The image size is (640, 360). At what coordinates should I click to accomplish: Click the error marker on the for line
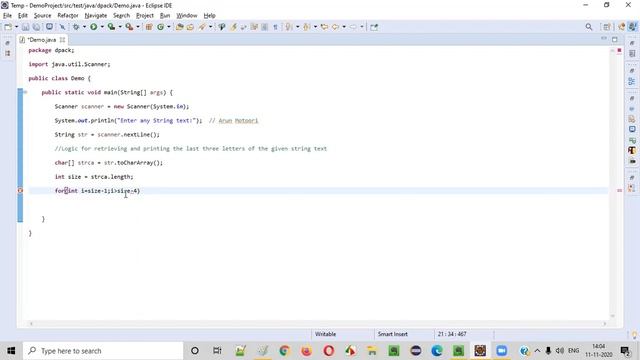(20, 191)
